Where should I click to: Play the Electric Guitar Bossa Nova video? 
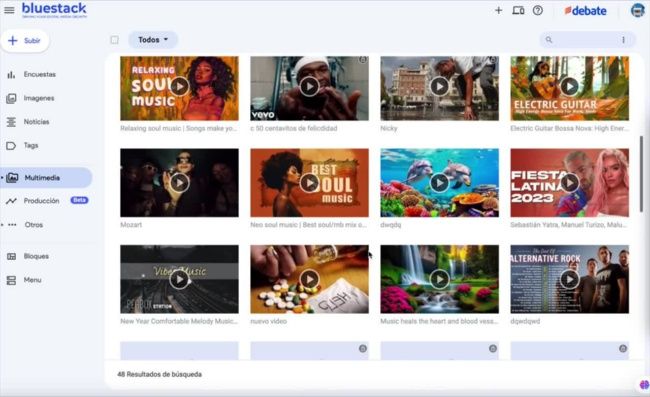(x=570, y=87)
